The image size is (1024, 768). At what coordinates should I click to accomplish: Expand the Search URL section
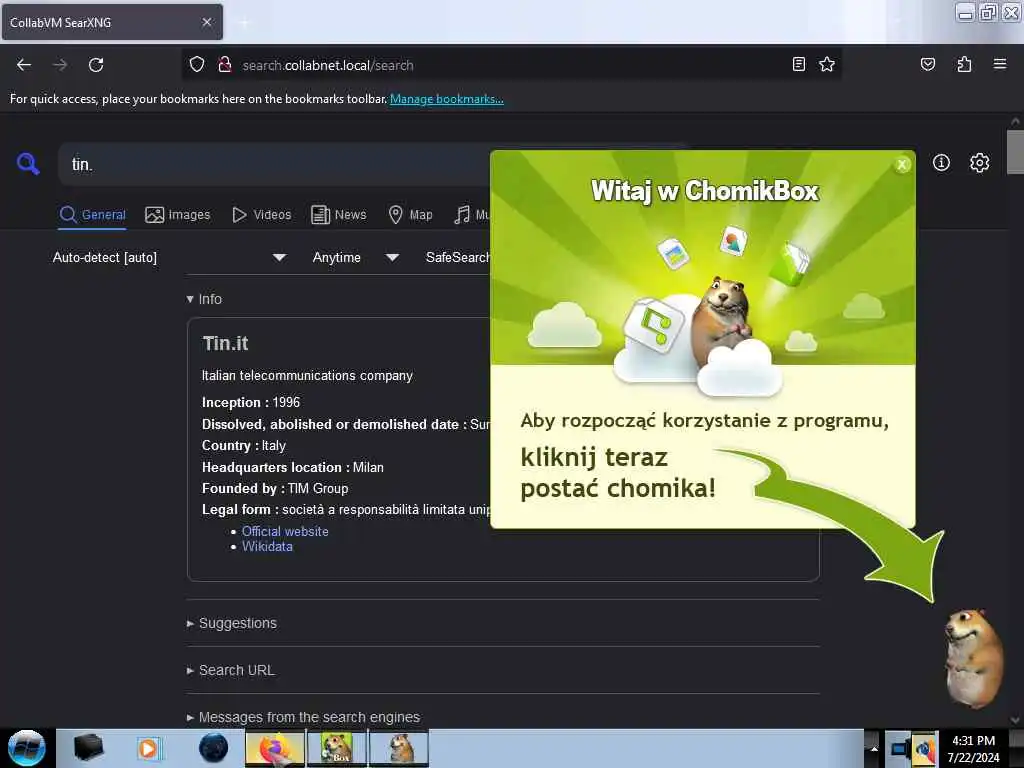click(x=231, y=671)
